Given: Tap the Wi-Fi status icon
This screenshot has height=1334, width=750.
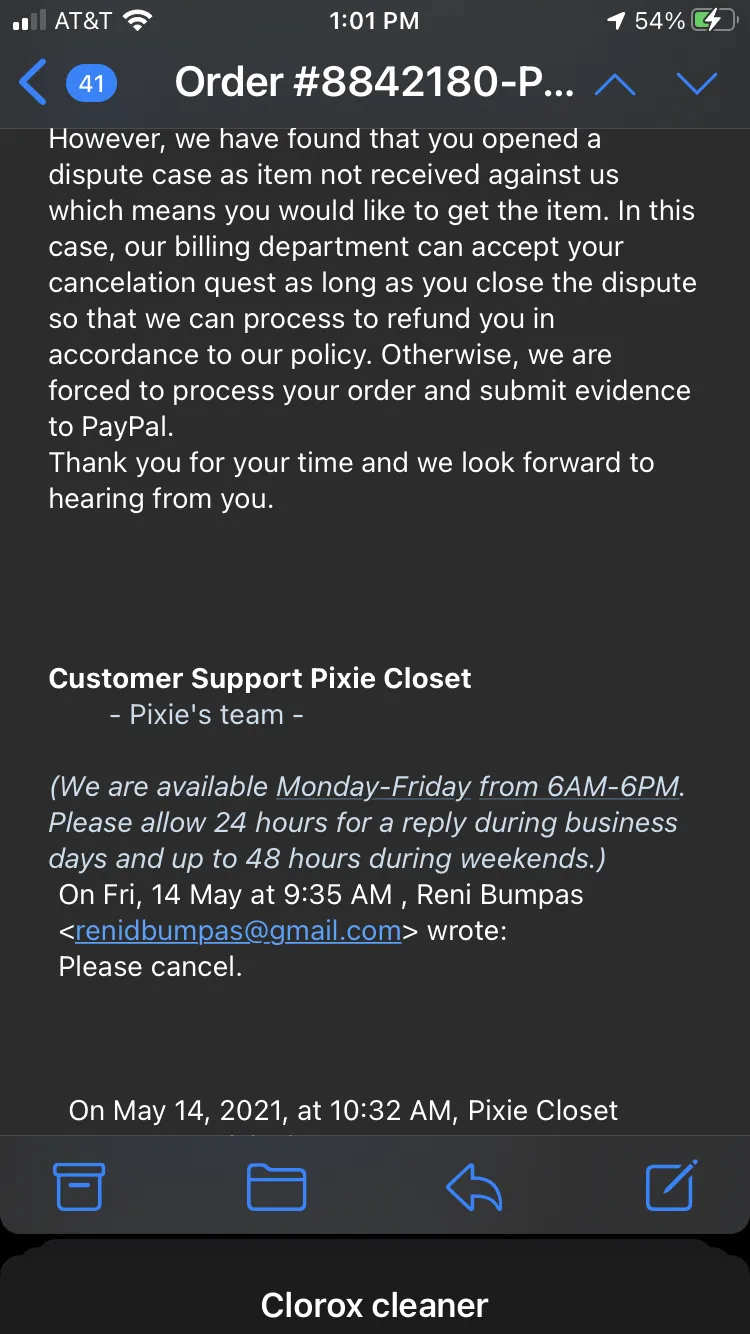Looking at the screenshot, I should (x=137, y=21).
